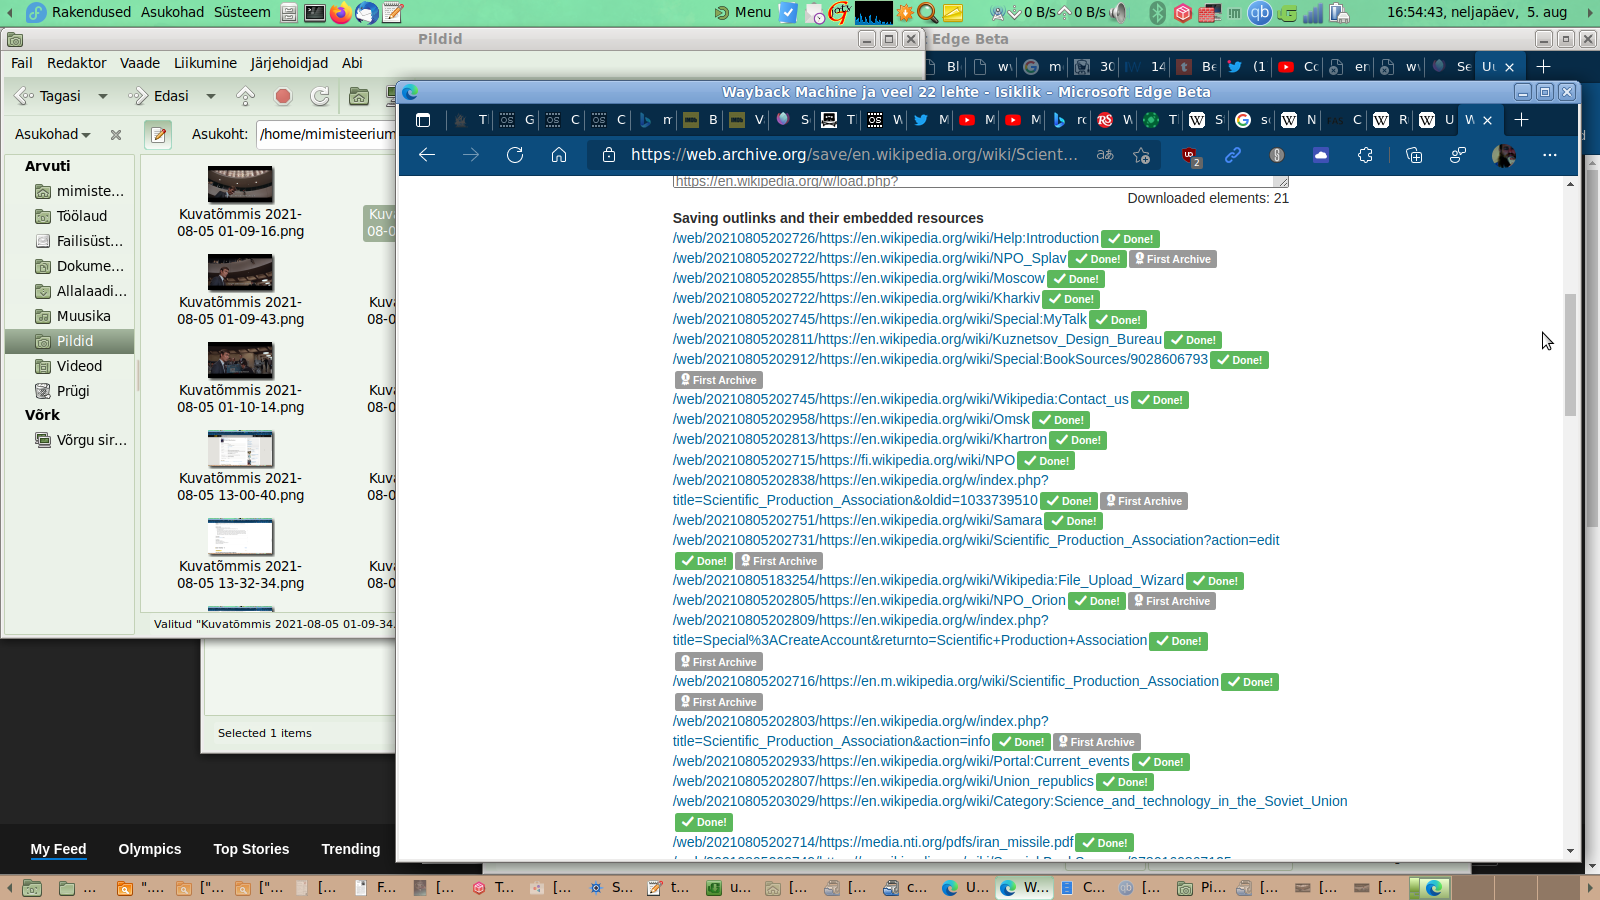Open Edge Settings and more menu
1600x900 pixels.
point(1550,155)
